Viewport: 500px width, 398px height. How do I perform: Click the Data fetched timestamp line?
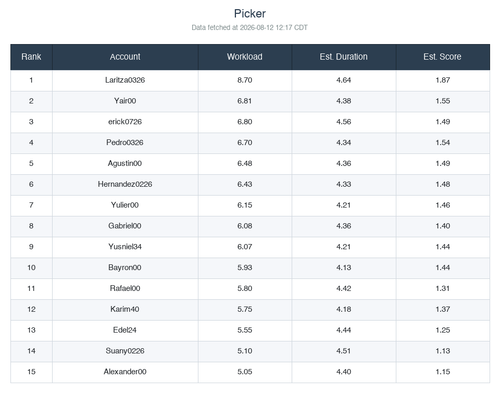[x=250, y=27]
